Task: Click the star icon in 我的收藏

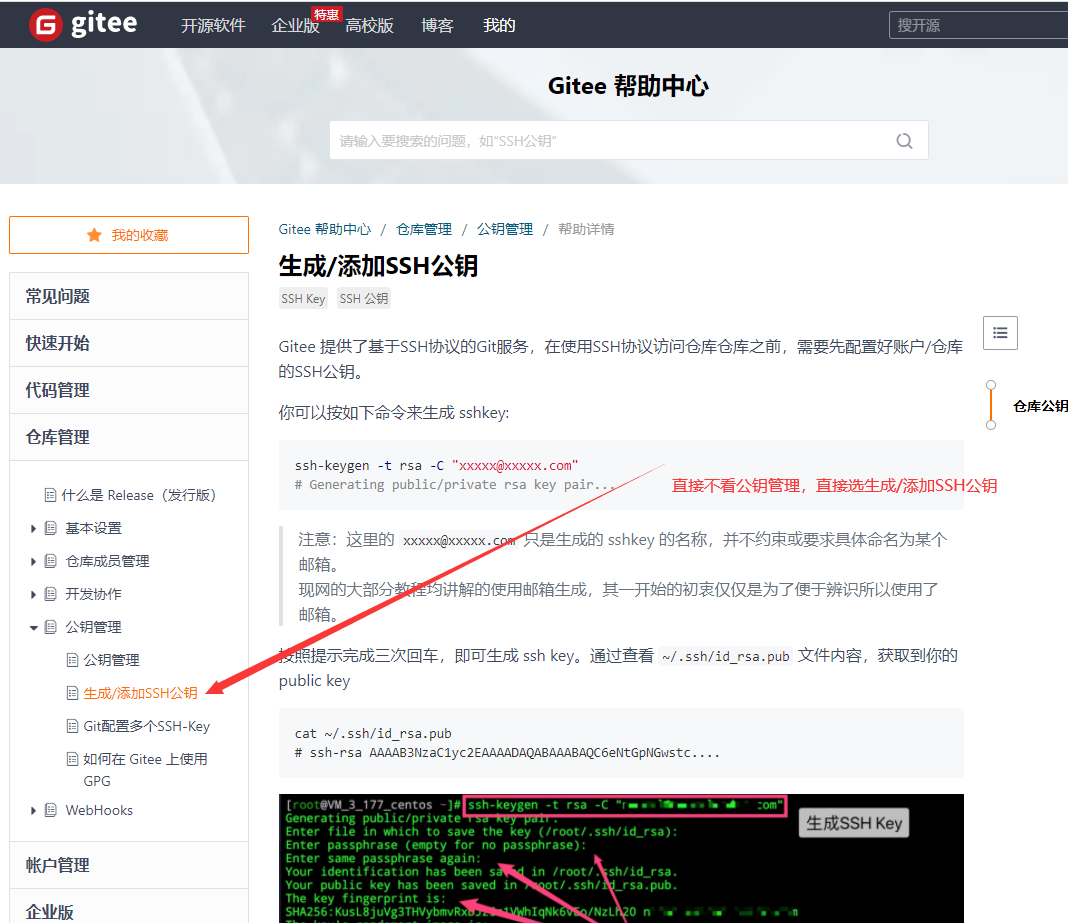Action: [x=94, y=235]
